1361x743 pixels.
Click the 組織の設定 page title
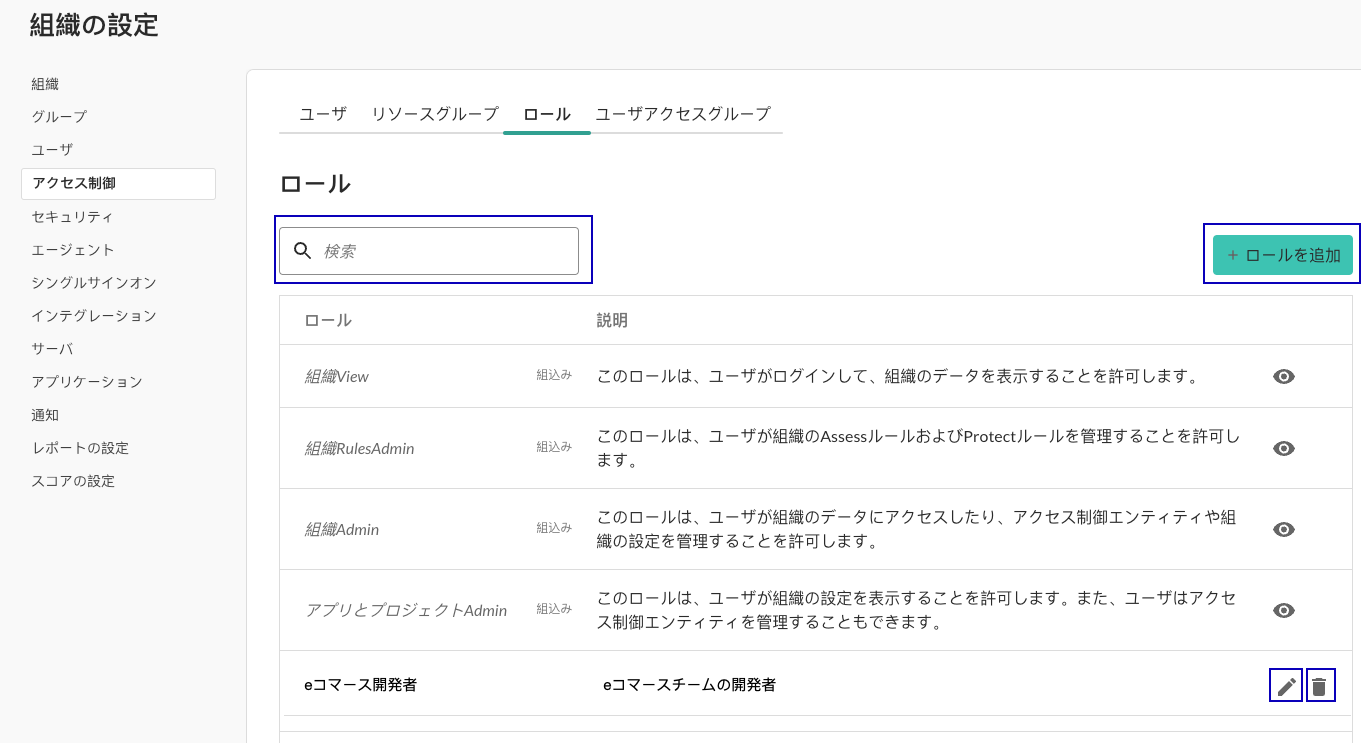94,25
